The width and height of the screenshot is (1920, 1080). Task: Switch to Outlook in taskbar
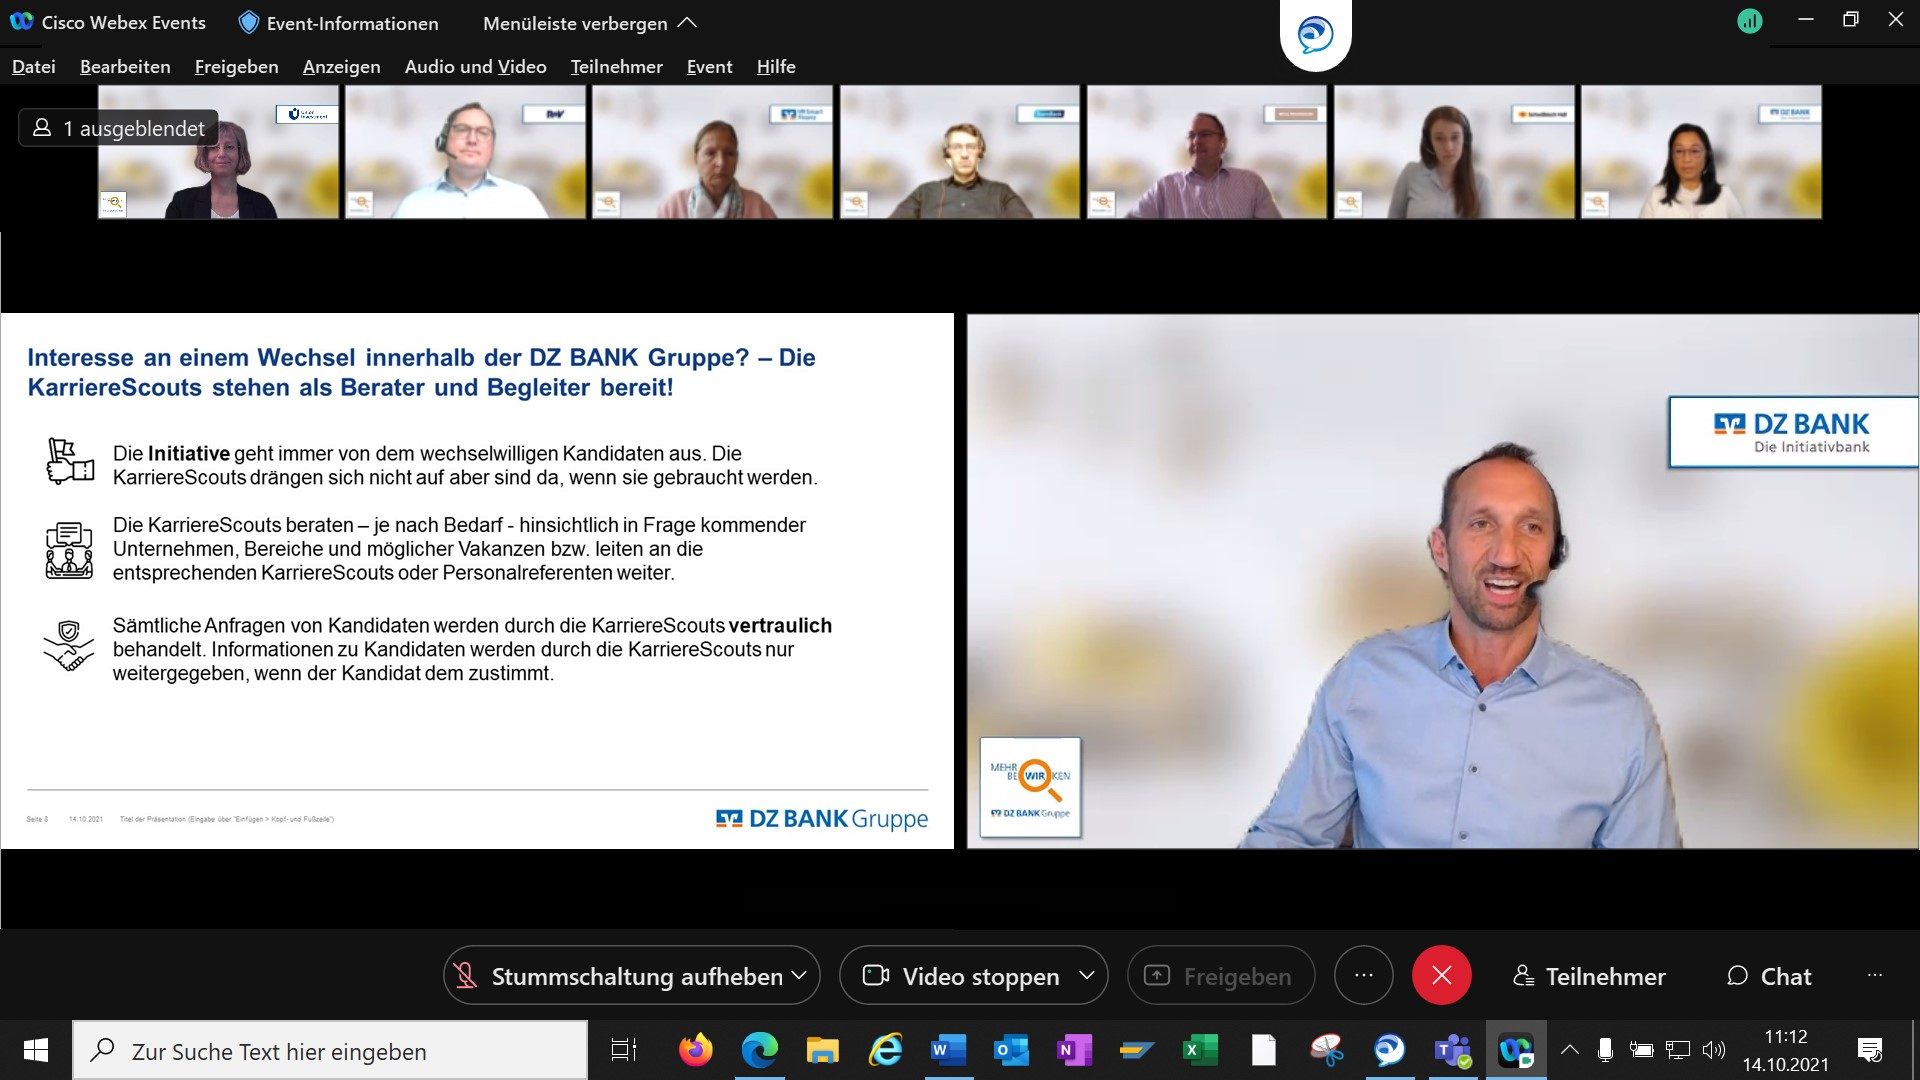[x=1011, y=1050]
